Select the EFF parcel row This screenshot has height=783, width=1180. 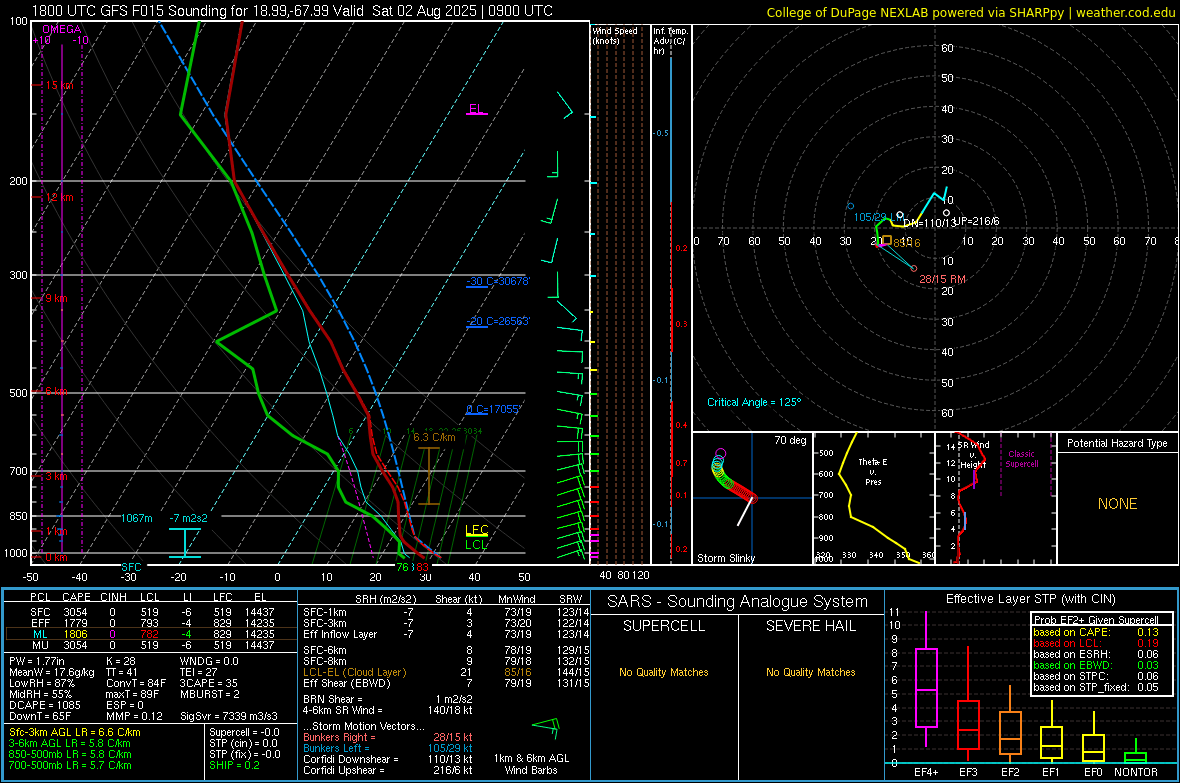pyautogui.click(x=151, y=623)
